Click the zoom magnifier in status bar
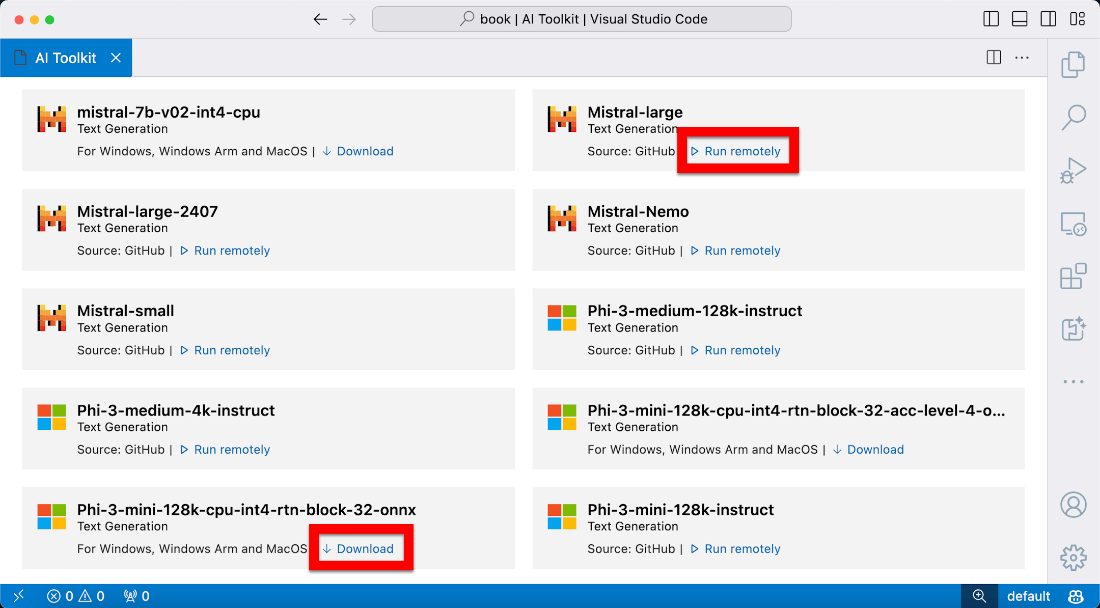 pyautogui.click(x=979, y=596)
